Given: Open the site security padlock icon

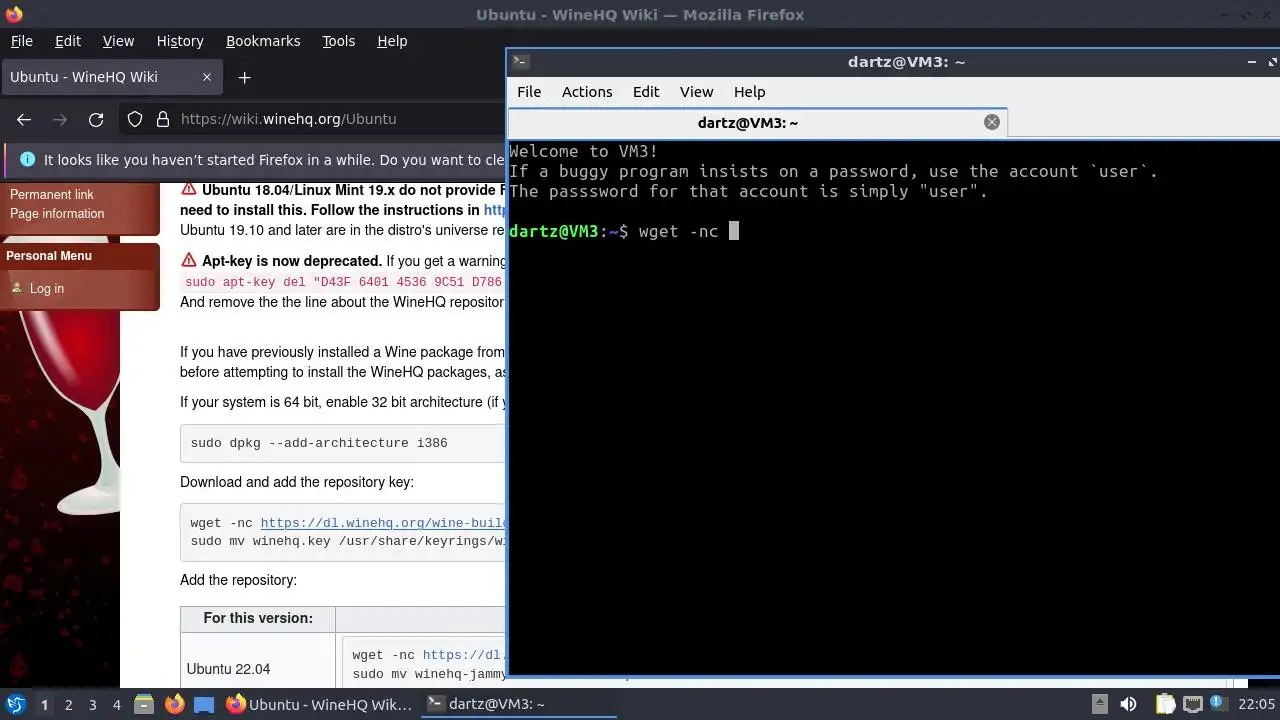Looking at the screenshot, I should [x=163, y=119].
